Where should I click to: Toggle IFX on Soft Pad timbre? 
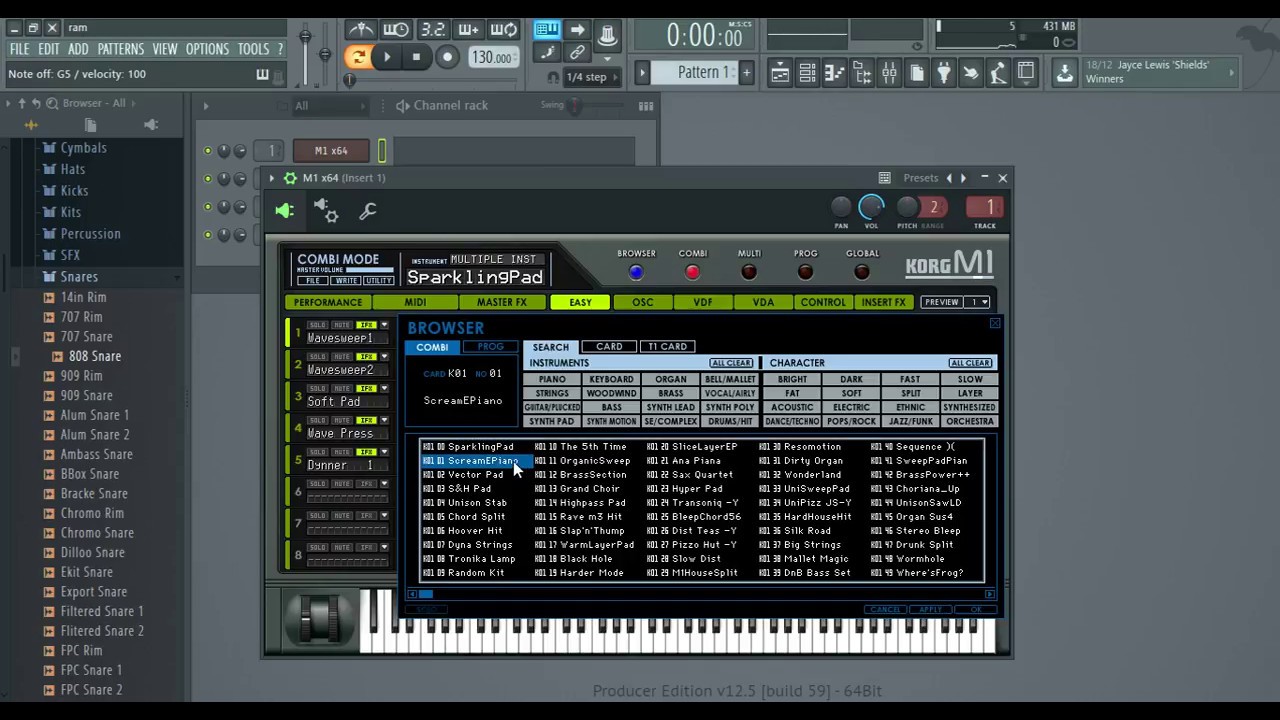(x=367, y=389)
